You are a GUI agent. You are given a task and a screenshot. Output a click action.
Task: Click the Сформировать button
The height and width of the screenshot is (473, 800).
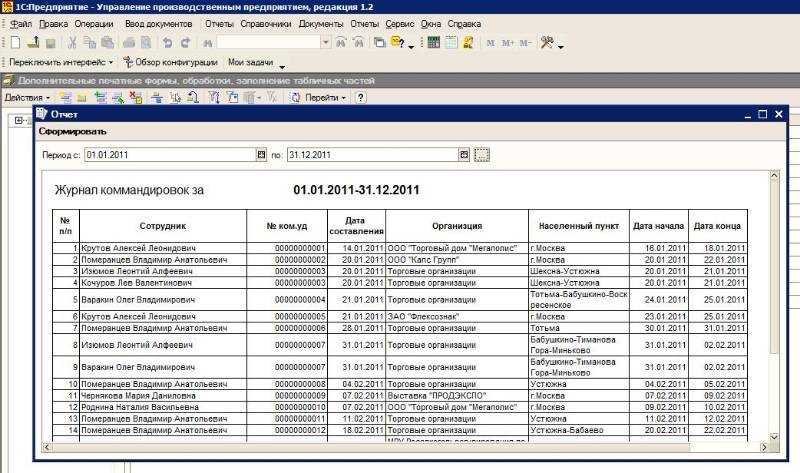click(72, 132)
